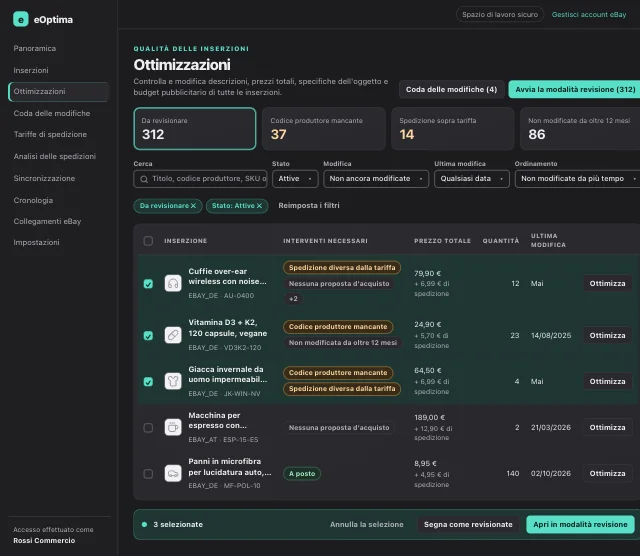Click the Spazio di lavoro sicuro badge
The height and width of the screenshot is (556, 640).
tap(500, 15)
